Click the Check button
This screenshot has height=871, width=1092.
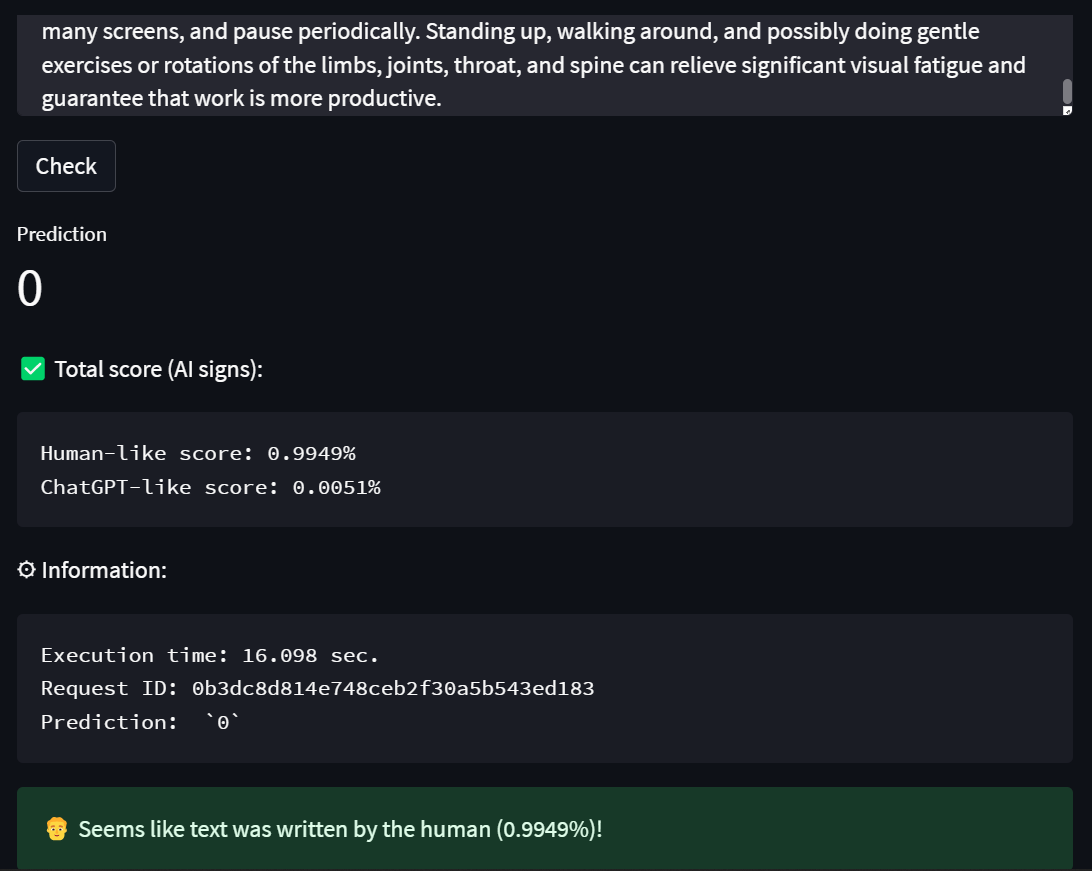[66, 166]
